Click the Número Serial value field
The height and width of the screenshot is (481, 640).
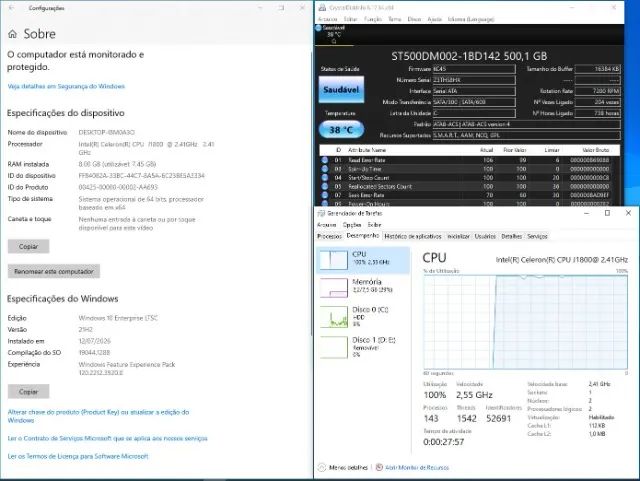pyautogui.click(x=474, y=80)
